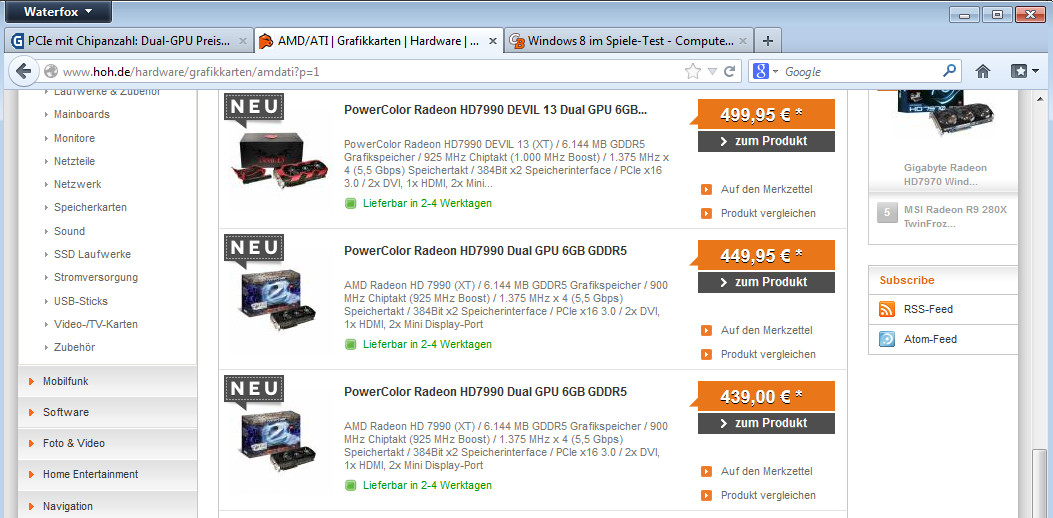1053x518 pixels.
Task: Switch to the PCIe mit Chipanzahl tab
Action: (130, 41)
